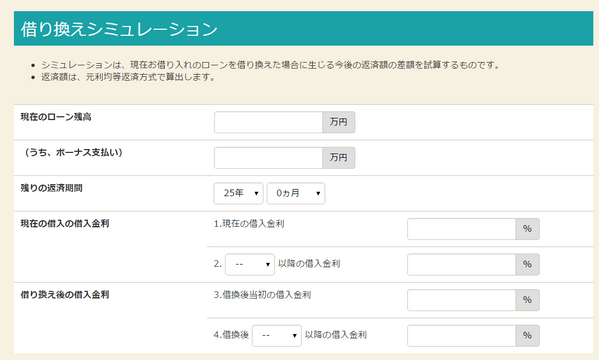The height and width of the screenshot is (360, 599).
Task: Click the note 返済額は、元利均等返済方式で算出します。
Action: 129,77
